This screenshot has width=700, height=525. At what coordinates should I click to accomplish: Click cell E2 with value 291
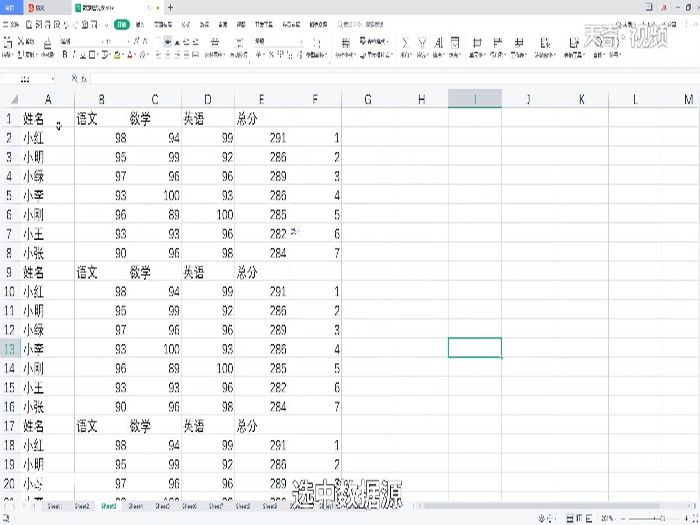tap(261, 138)
